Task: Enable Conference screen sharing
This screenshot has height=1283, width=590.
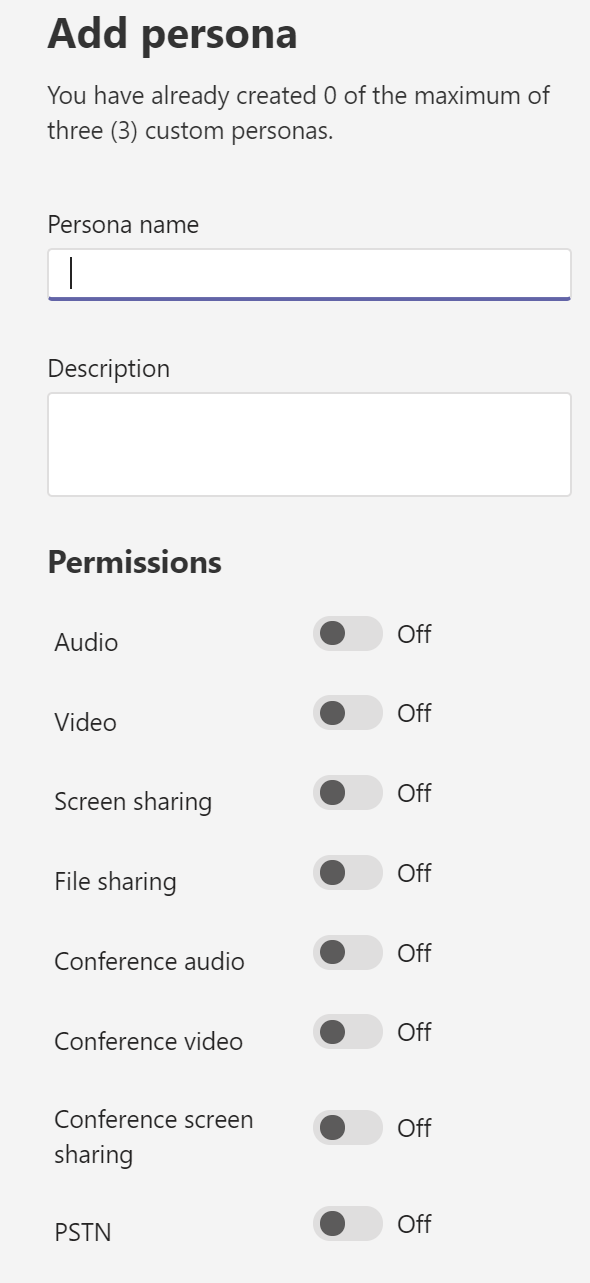Action: point(347,1128)
